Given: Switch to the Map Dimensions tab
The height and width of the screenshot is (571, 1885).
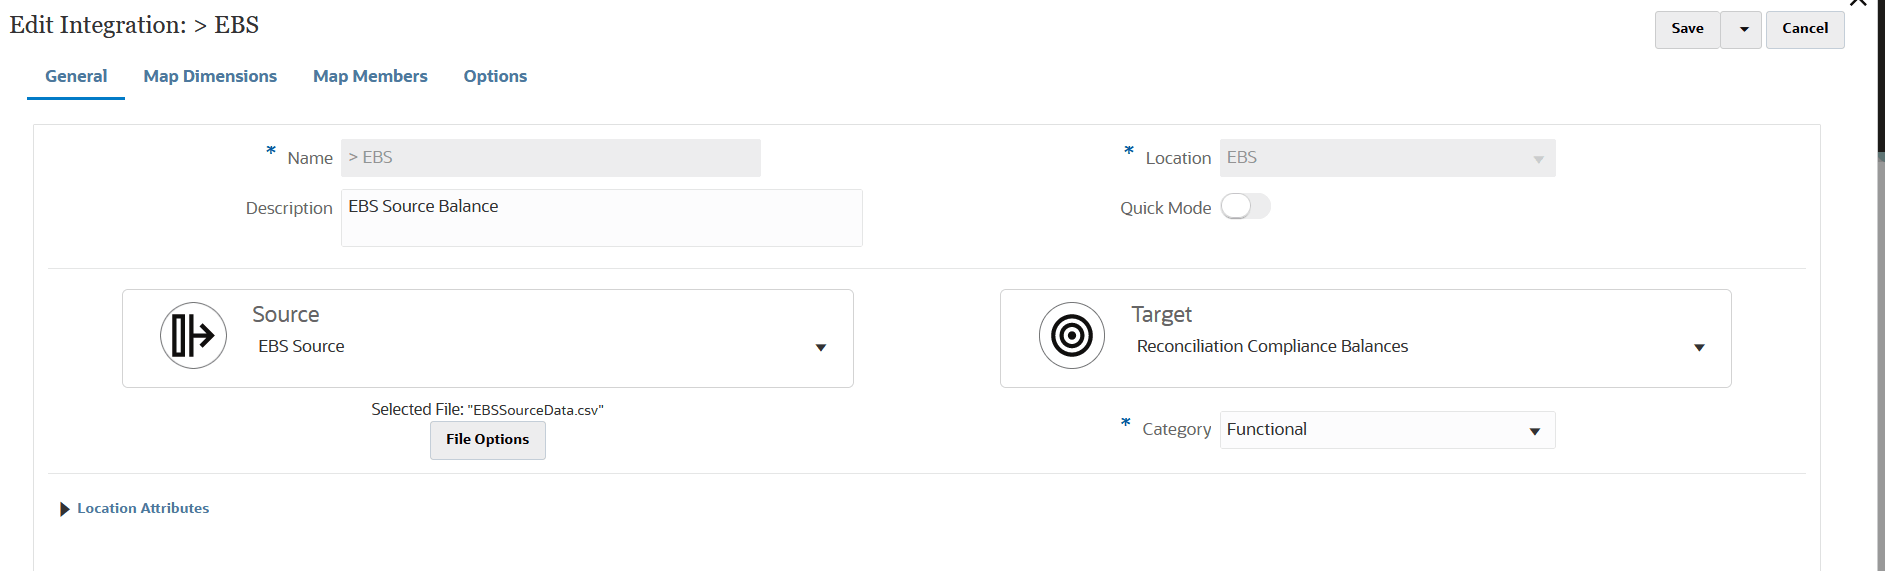Looking at the screenshot, I should tap(210, 76).
